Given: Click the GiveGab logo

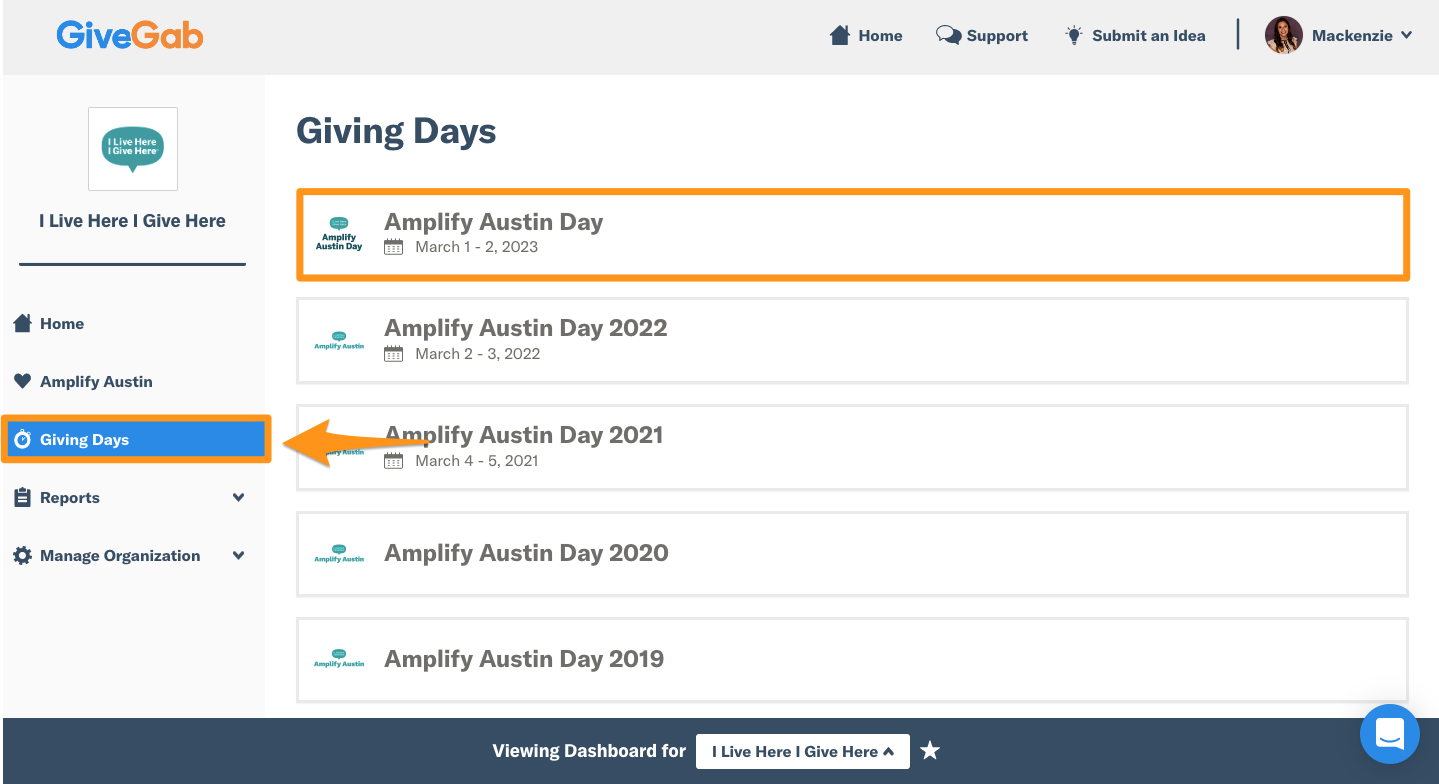Looking at the screenshot, I should (130, 35).
